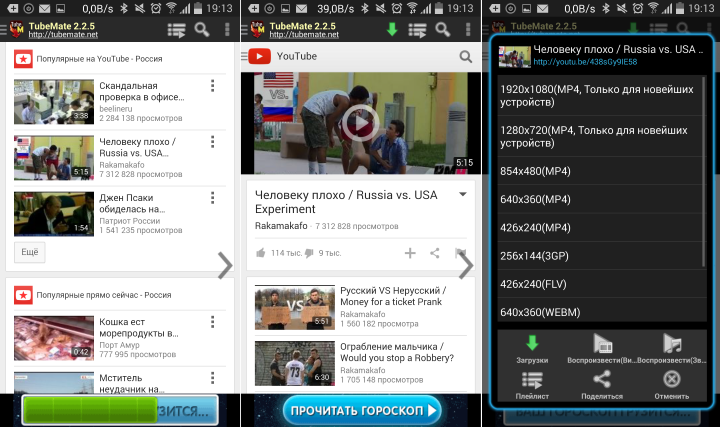Open Русский VS Нерусский video thumbnail
720x427 pixels.
[295, 308]
